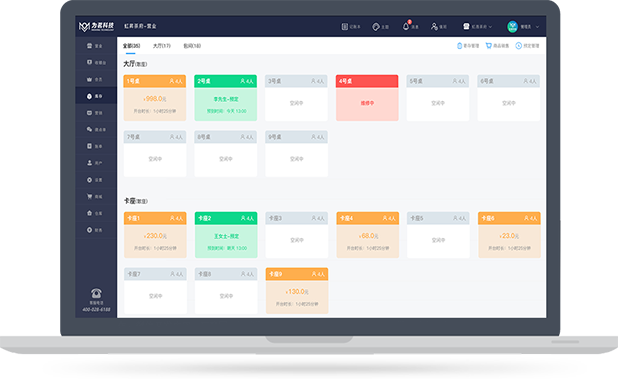Click the dropdown chevron beside the user name

point(537,27)
